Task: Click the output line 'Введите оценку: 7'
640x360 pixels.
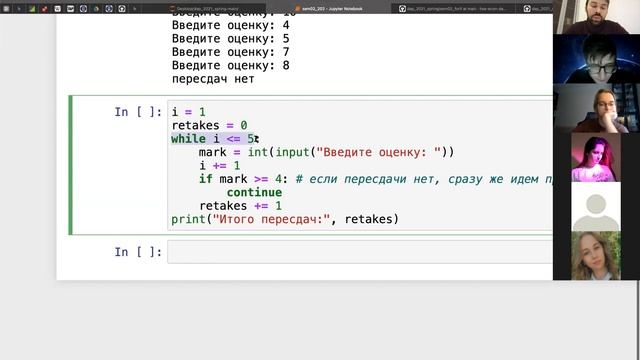Action: [x=231, y=52]
